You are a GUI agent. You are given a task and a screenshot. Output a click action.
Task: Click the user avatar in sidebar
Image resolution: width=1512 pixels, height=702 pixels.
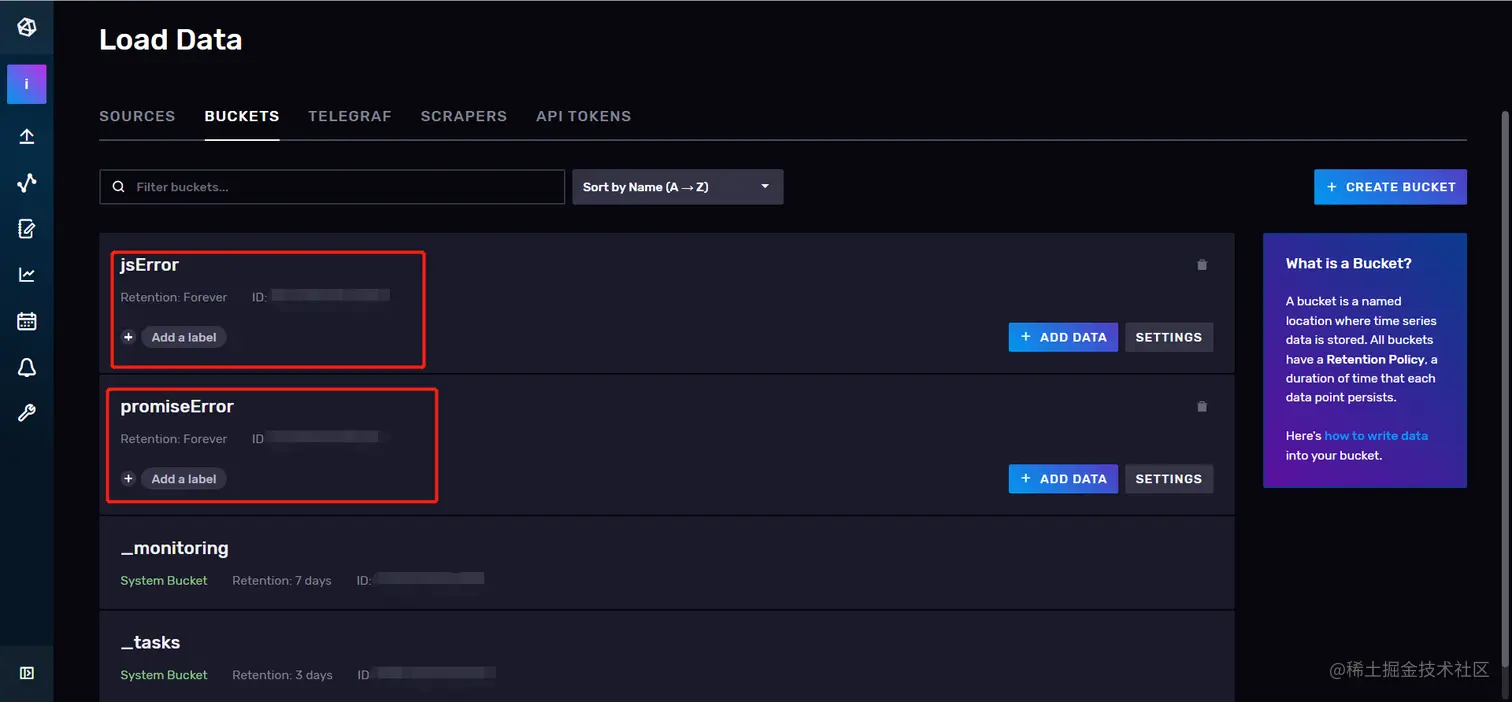(27, 85)
